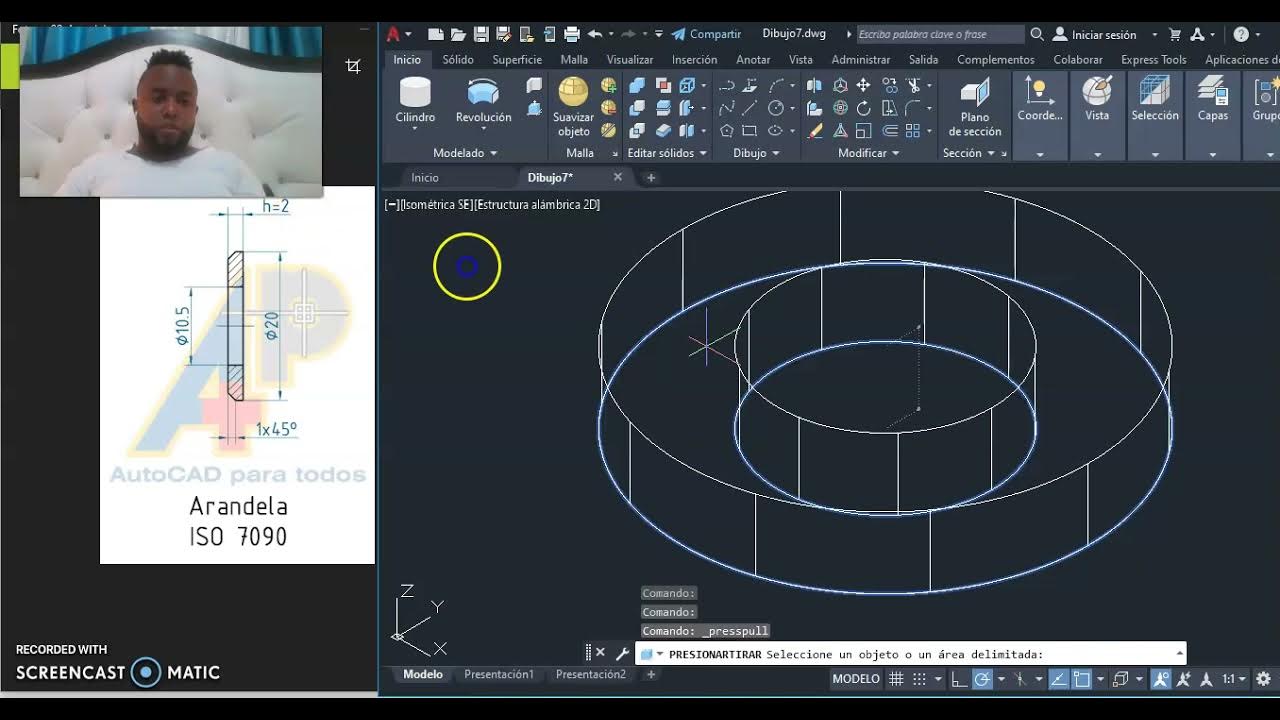
Task: Click the Suavizar objeto mesh tool
Action: 573,107
